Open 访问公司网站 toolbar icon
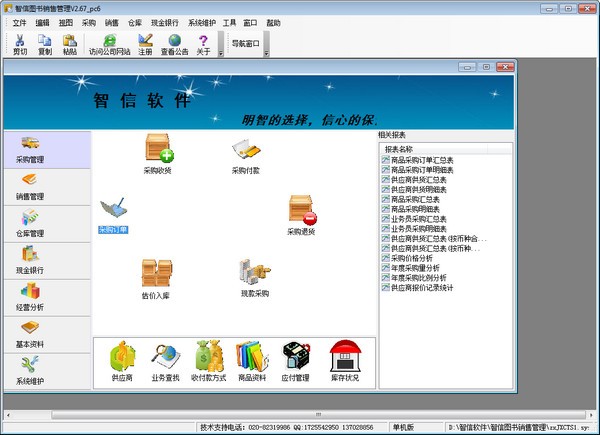The height and width of the screenshot is (435, 600). pyautogui.click(x=110, y=44)
